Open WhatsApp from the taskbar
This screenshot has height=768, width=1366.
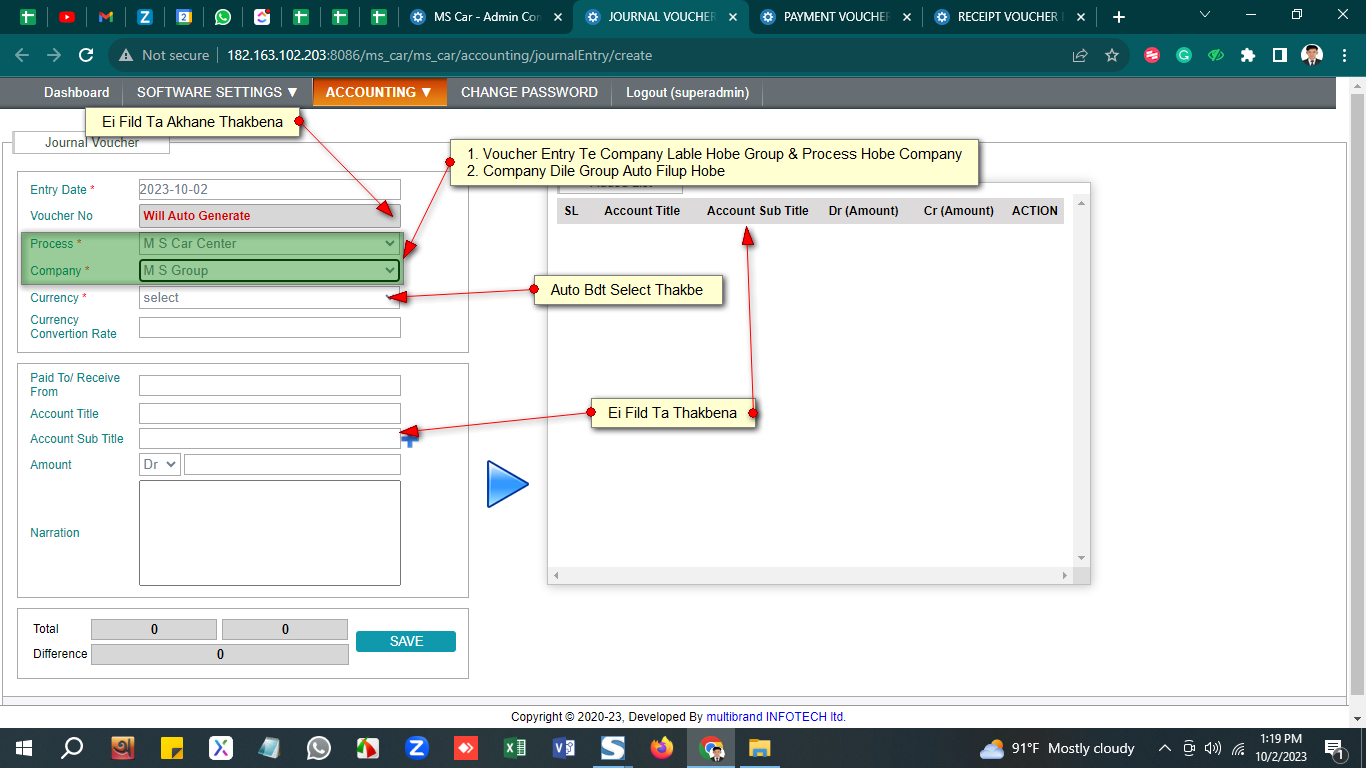[x=319, y=748]
